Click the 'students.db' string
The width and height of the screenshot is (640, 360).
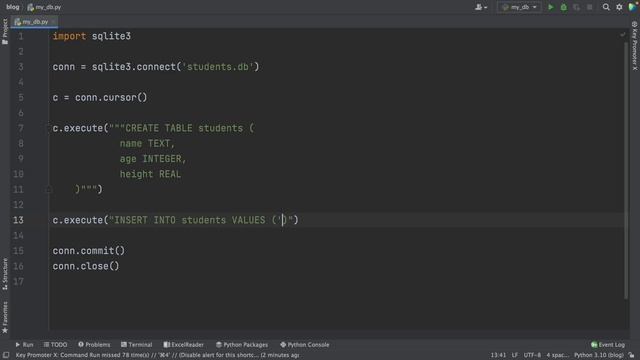[x=220, y=67]
